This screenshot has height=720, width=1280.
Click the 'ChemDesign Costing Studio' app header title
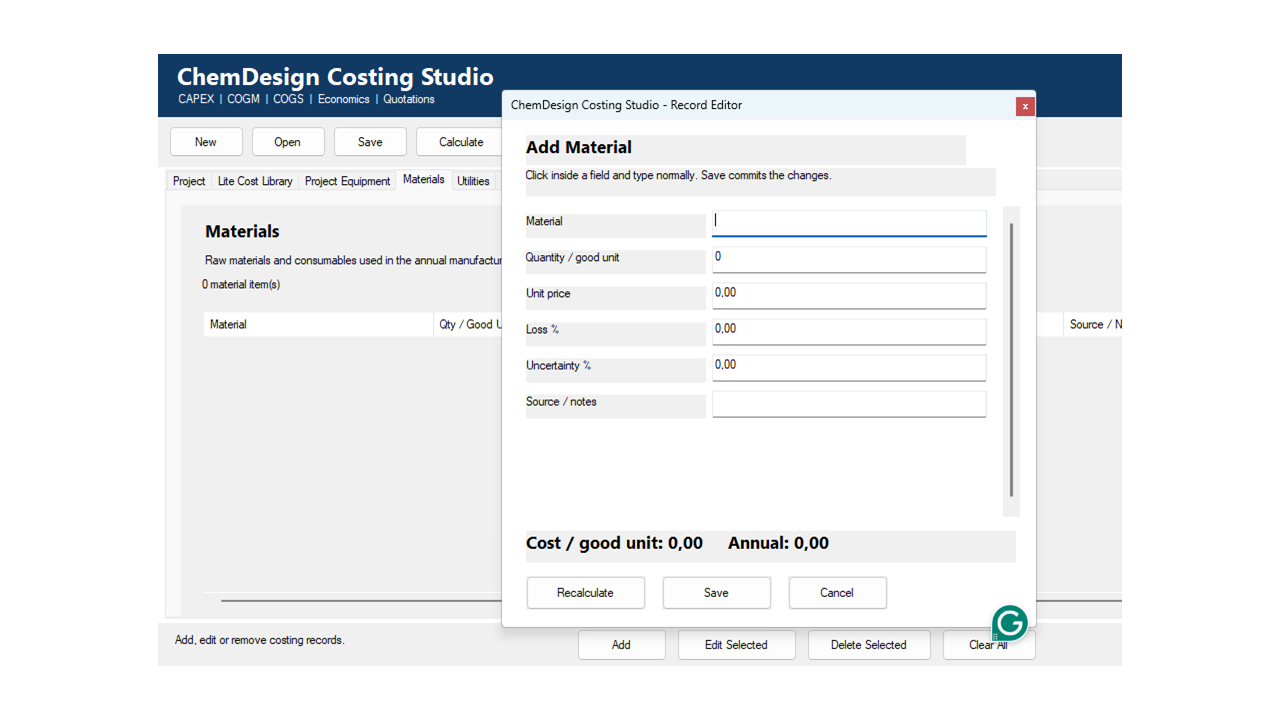coord(335,77)
